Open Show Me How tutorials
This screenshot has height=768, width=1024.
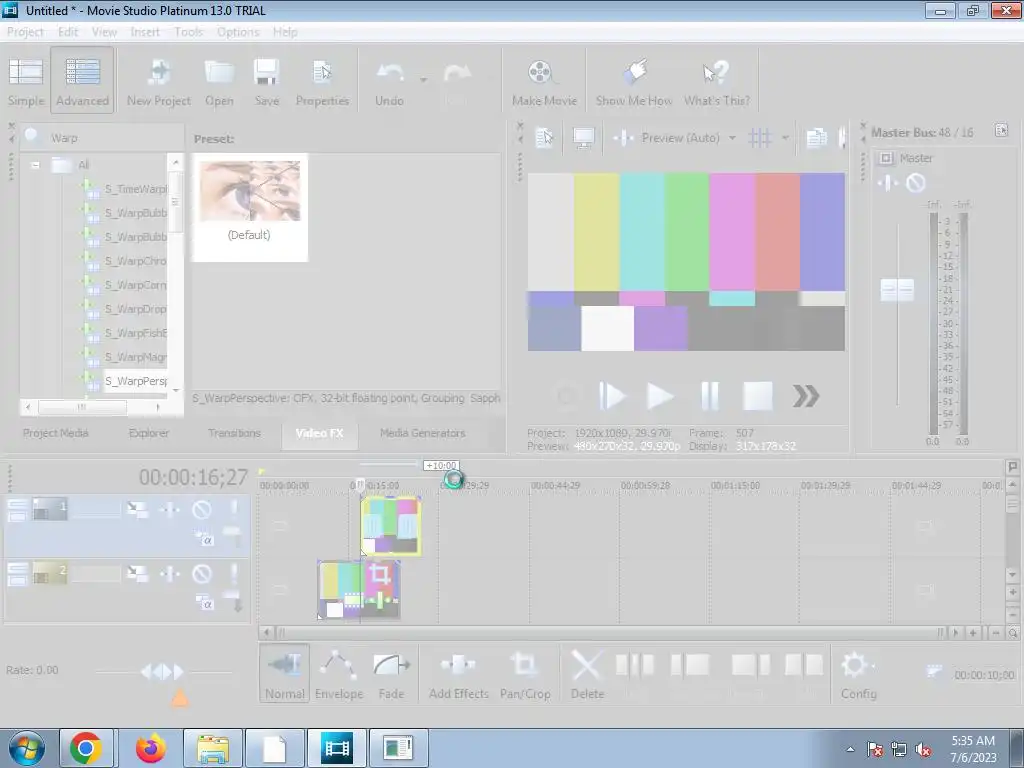pyautogui.click(x=633, y=82)
